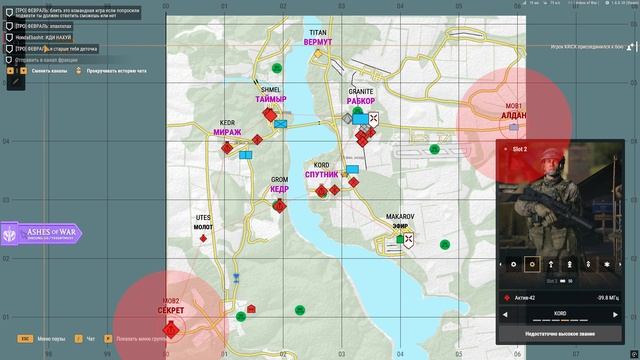Click the red diamond marker under Мираж label
Viewport: 640px width, 360px height.
click(227, 148)
